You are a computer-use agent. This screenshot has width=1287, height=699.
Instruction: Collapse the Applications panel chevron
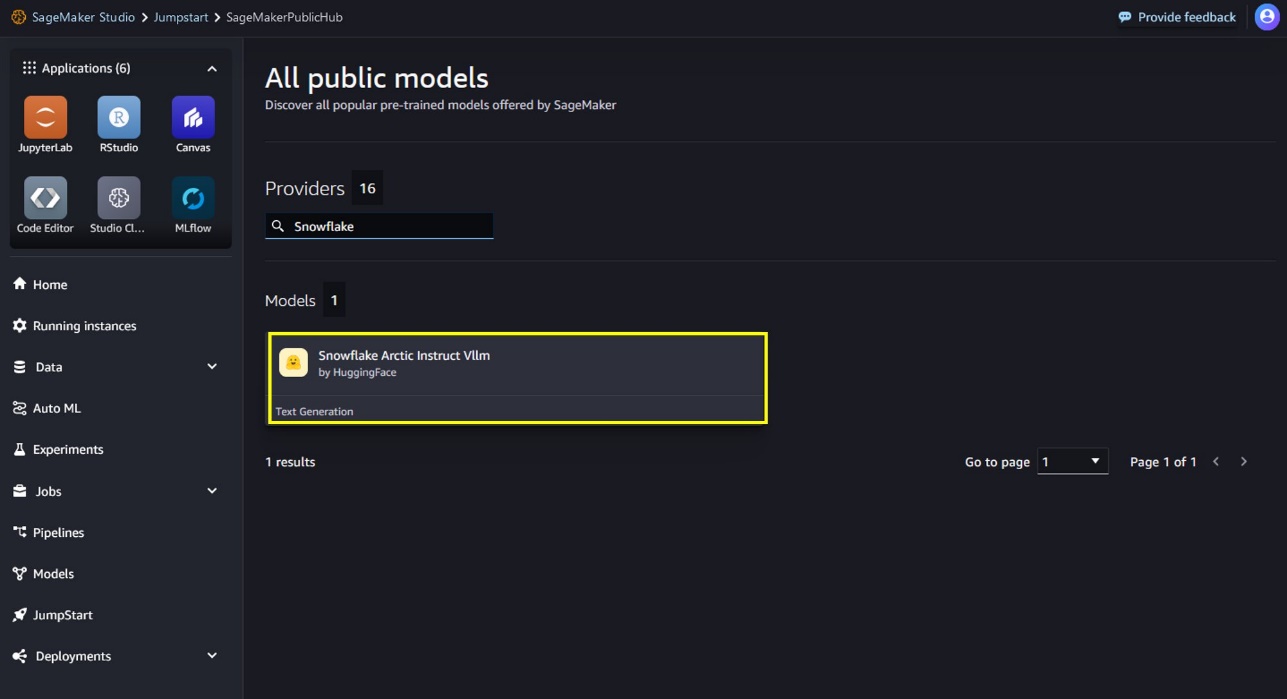pyautogui.click(x=212, y=69)
